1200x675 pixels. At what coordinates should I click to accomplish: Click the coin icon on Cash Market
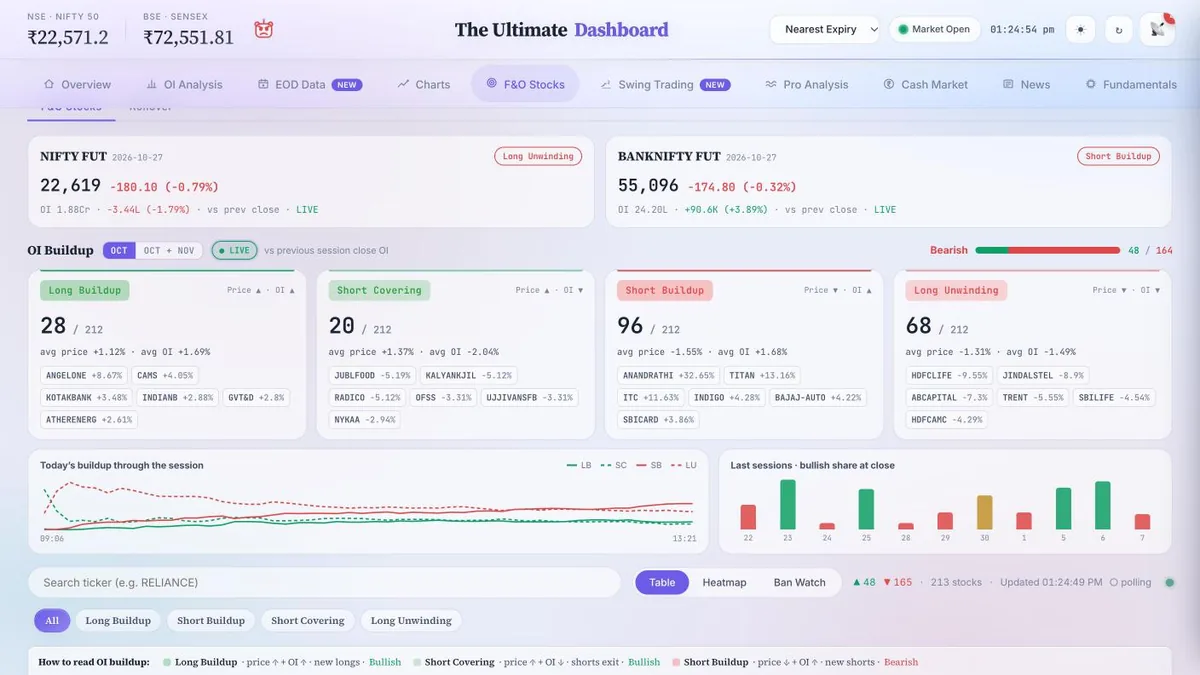pos(889,85)
